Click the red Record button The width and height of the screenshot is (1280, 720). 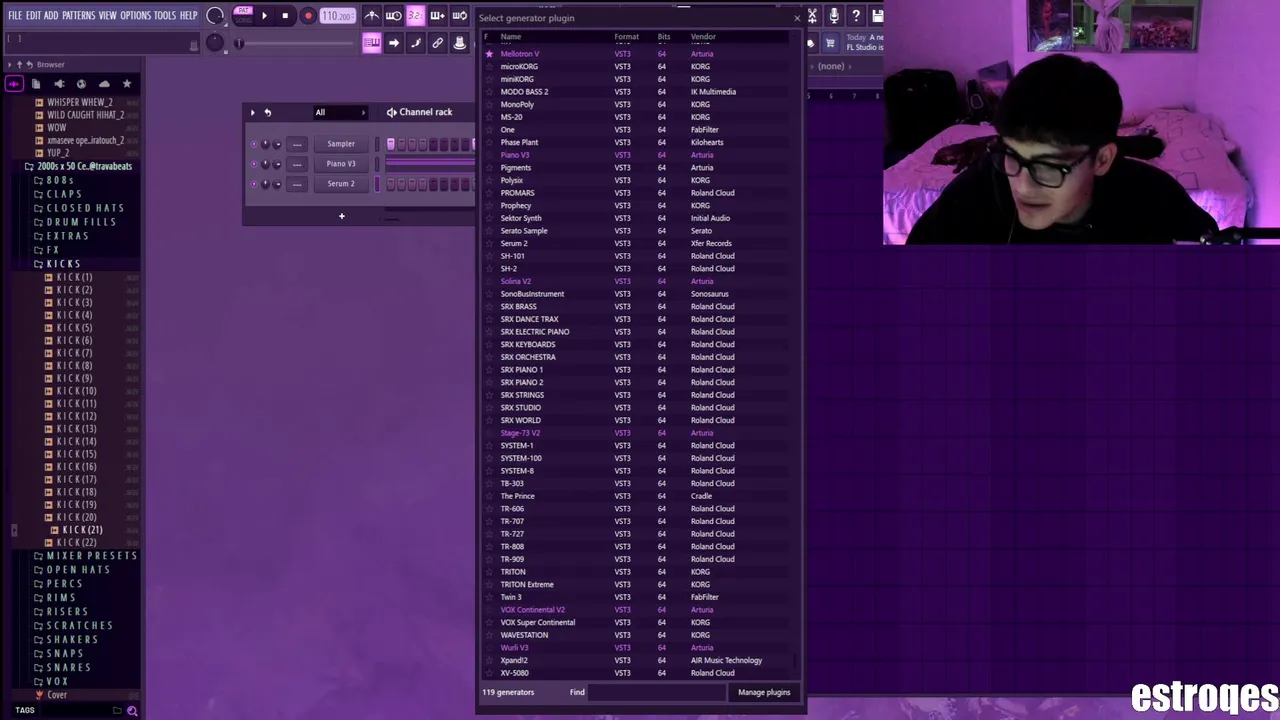(x=308, y=16)
